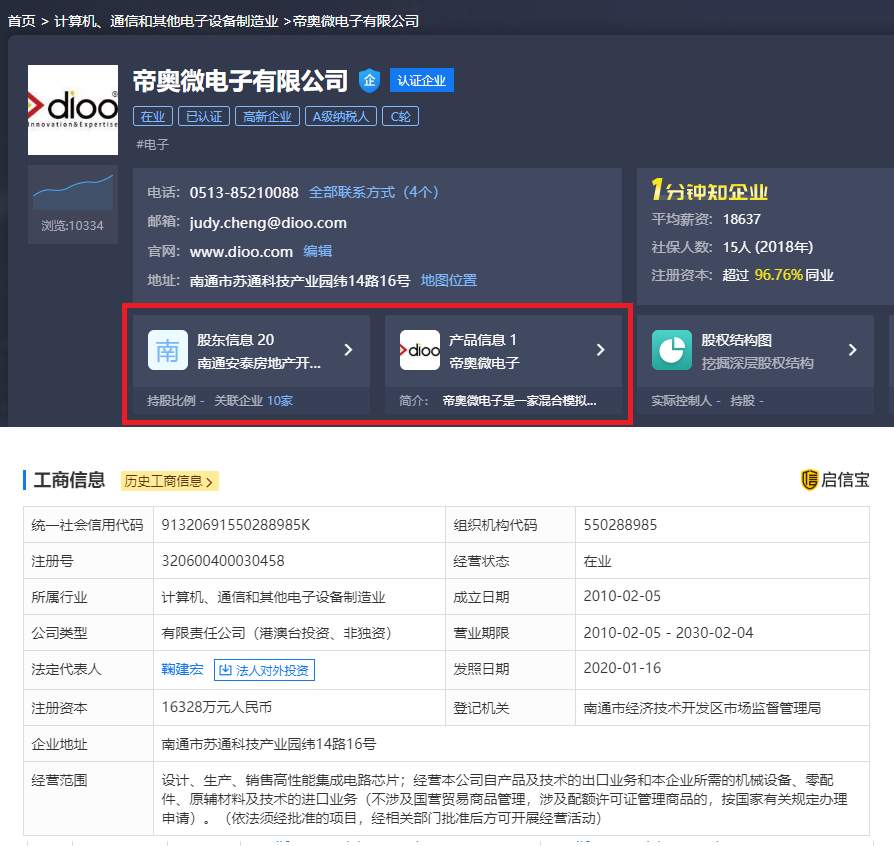894x846 pixels.
Task: Click registration number 320600400030458
Action: coord(223,561)
